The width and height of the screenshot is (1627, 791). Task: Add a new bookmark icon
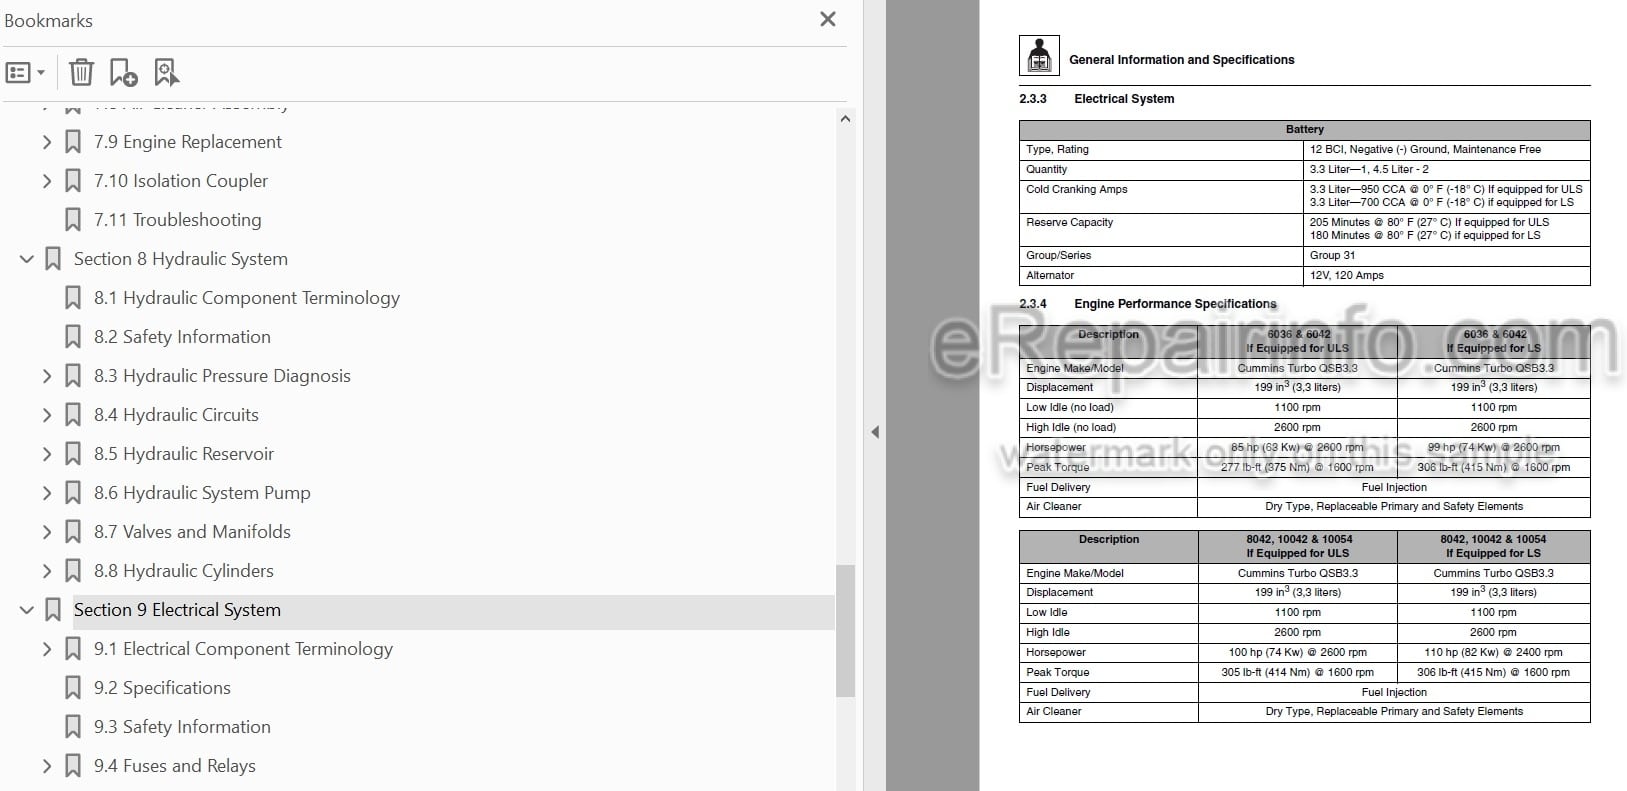click(123, 73)
